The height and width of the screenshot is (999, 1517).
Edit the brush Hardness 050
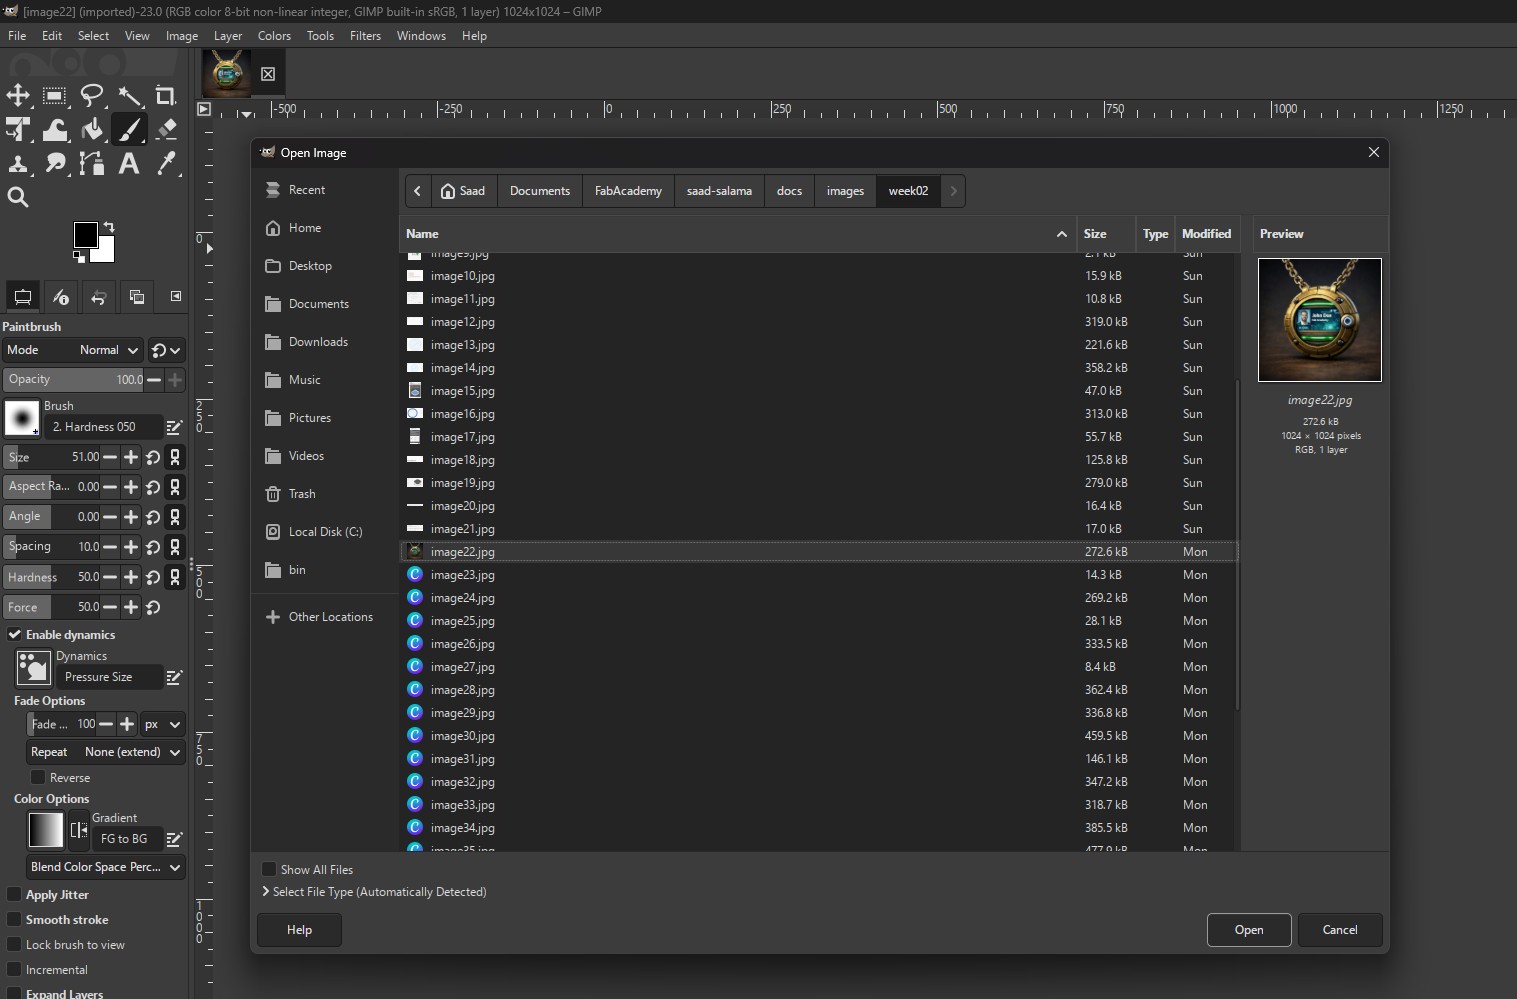pyautogui.click(x=174, y=427)
